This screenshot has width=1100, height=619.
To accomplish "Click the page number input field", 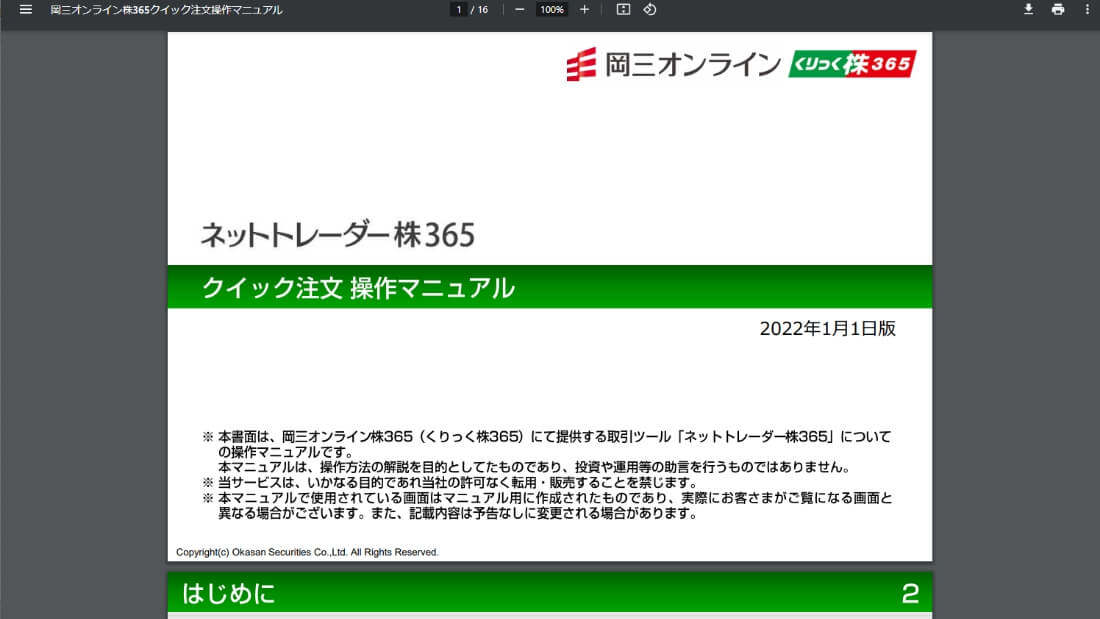I will coord(459,10).
